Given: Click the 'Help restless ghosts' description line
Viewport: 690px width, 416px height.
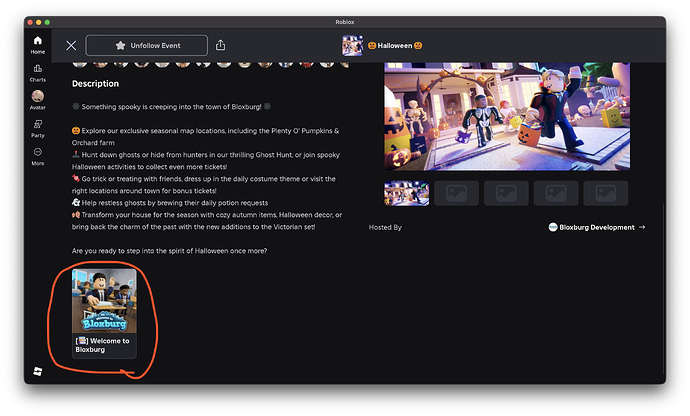Looking at the screenshot, I should [x=170, y=203].
